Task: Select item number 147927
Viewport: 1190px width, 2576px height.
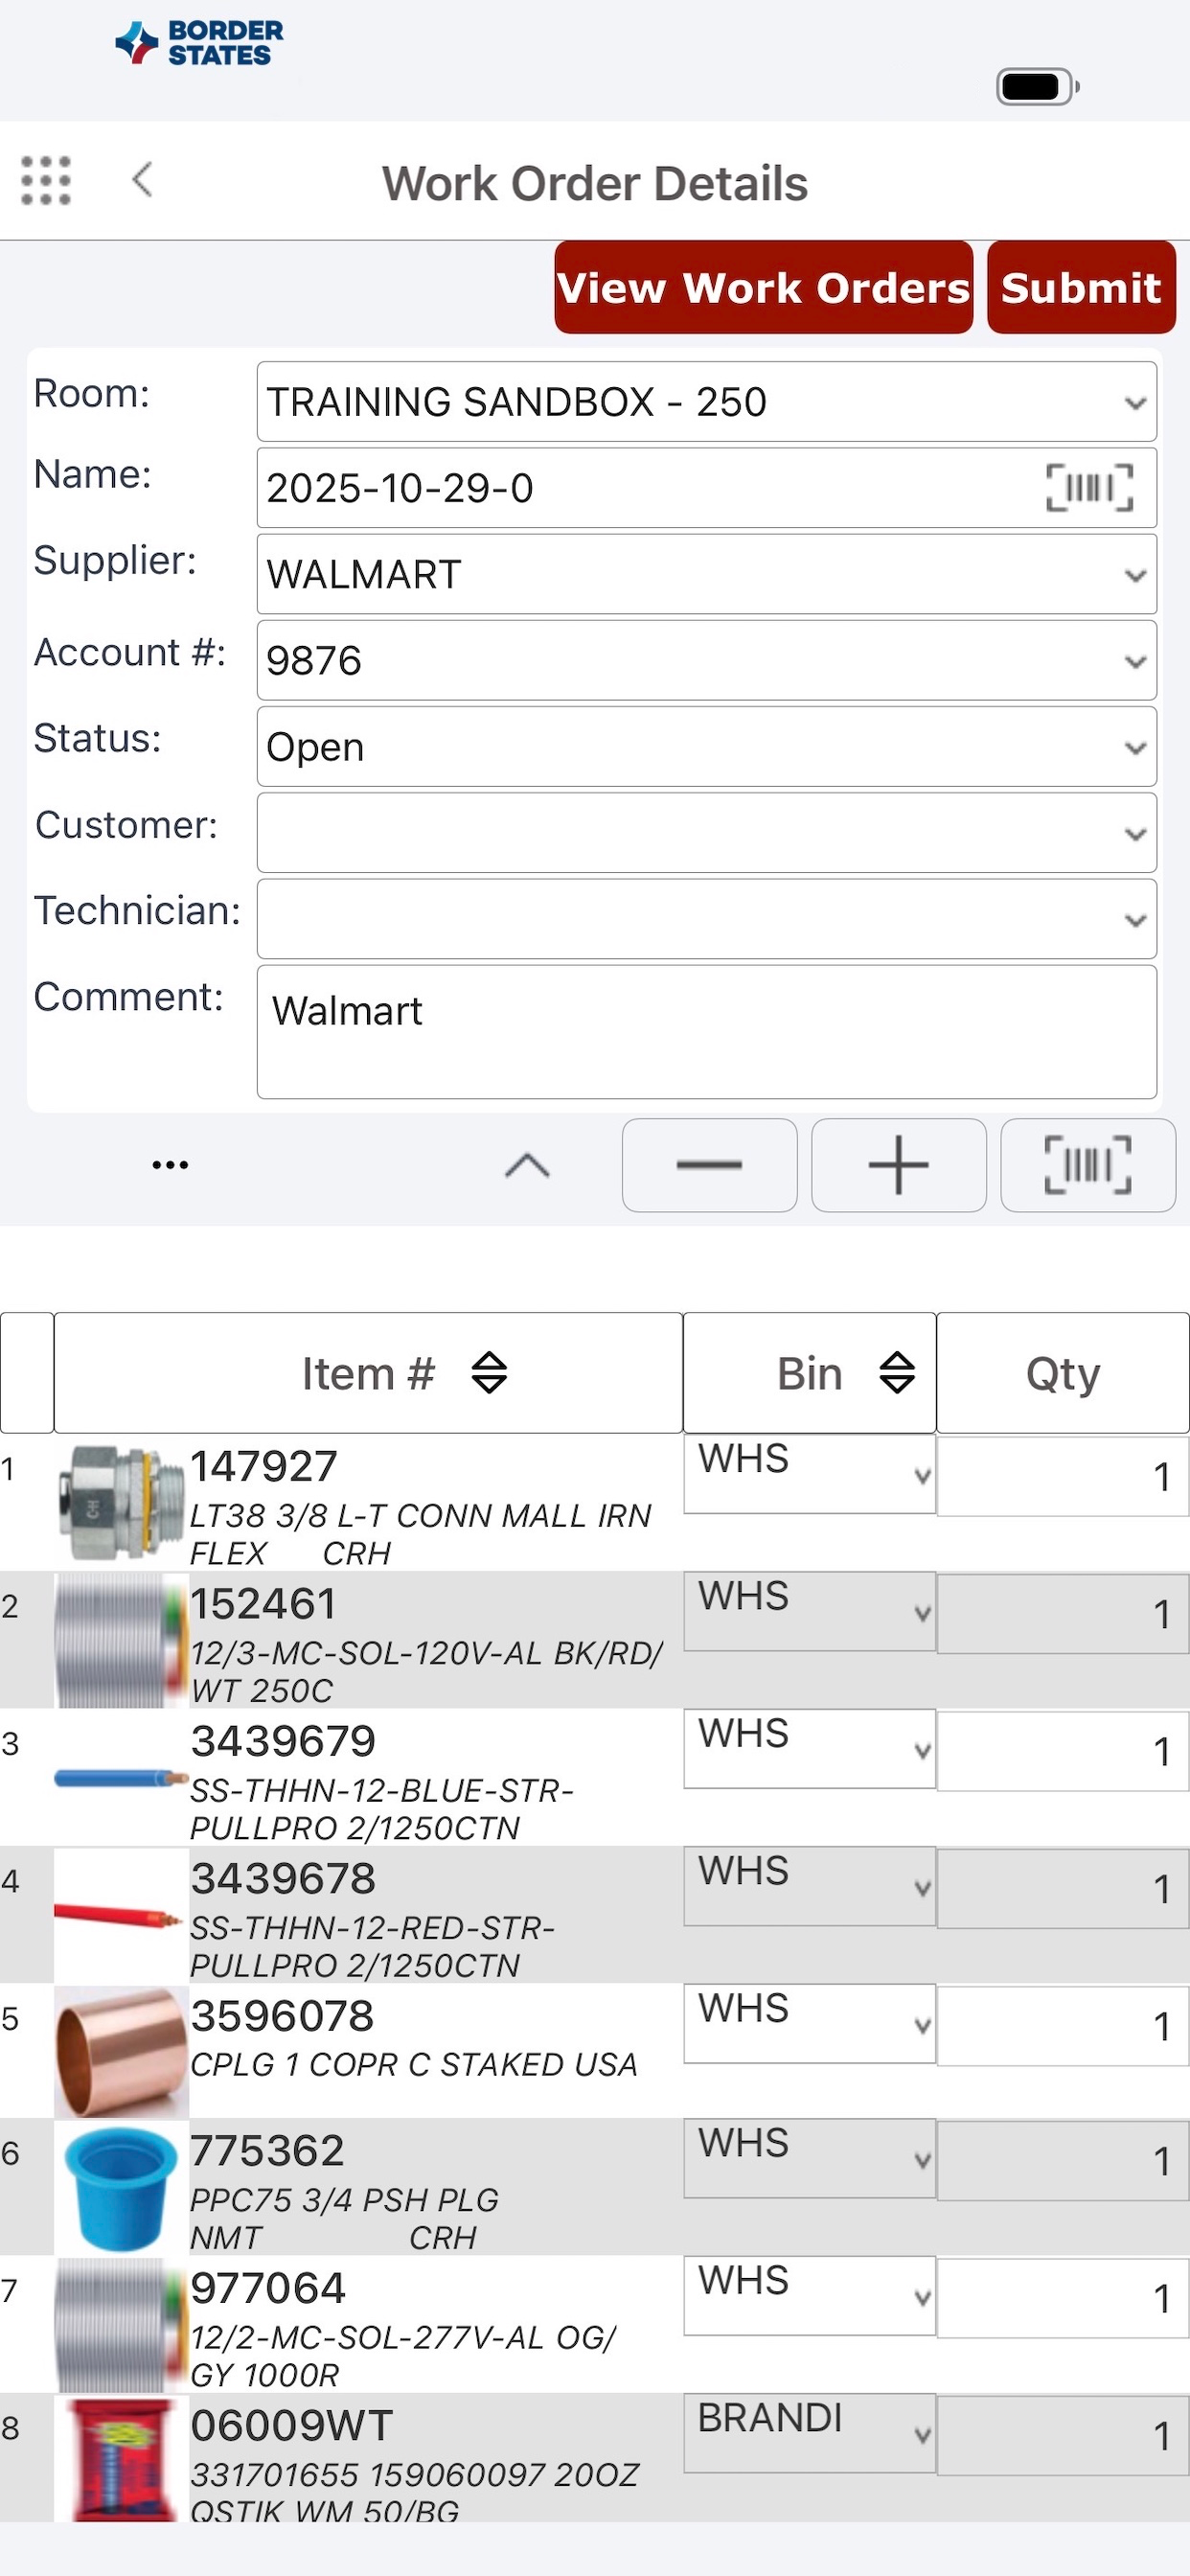Action: (x=264, y=1466)
